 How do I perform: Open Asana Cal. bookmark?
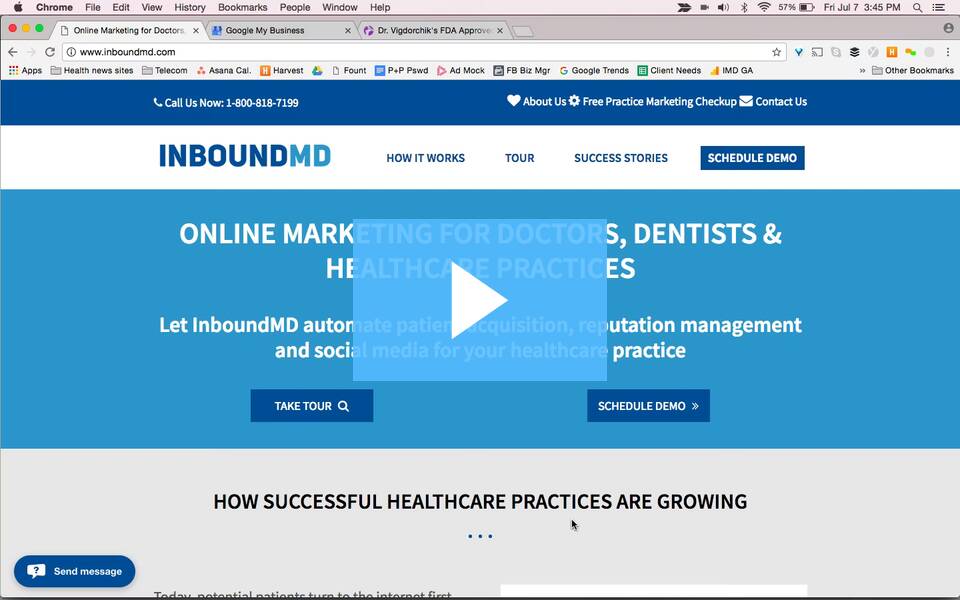(x=224, y=70)
